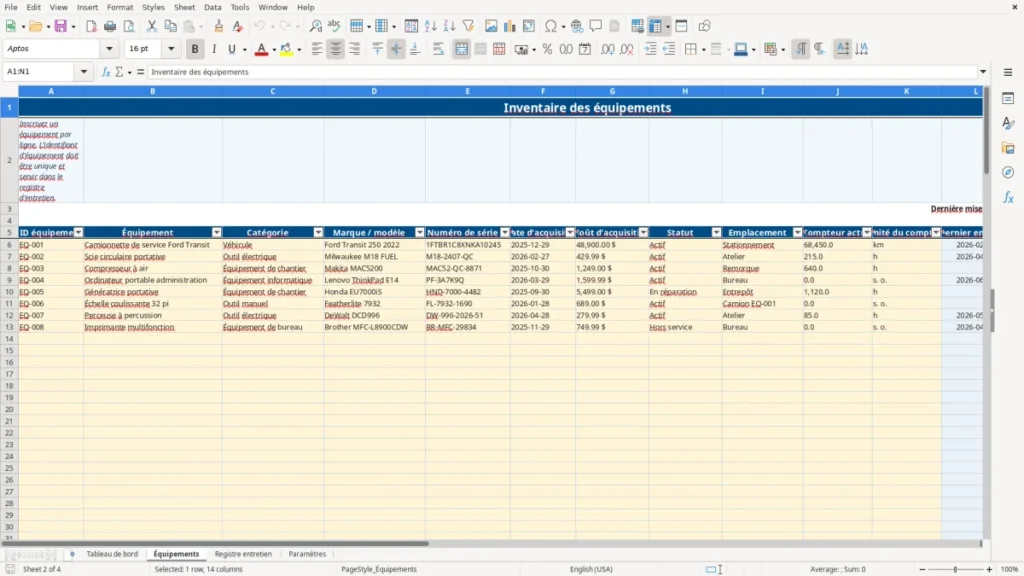Screen dimensions: 1024x576
Task: Click the Sort Ascending icon
Action: pyautogui.click(x=430, y=26)
